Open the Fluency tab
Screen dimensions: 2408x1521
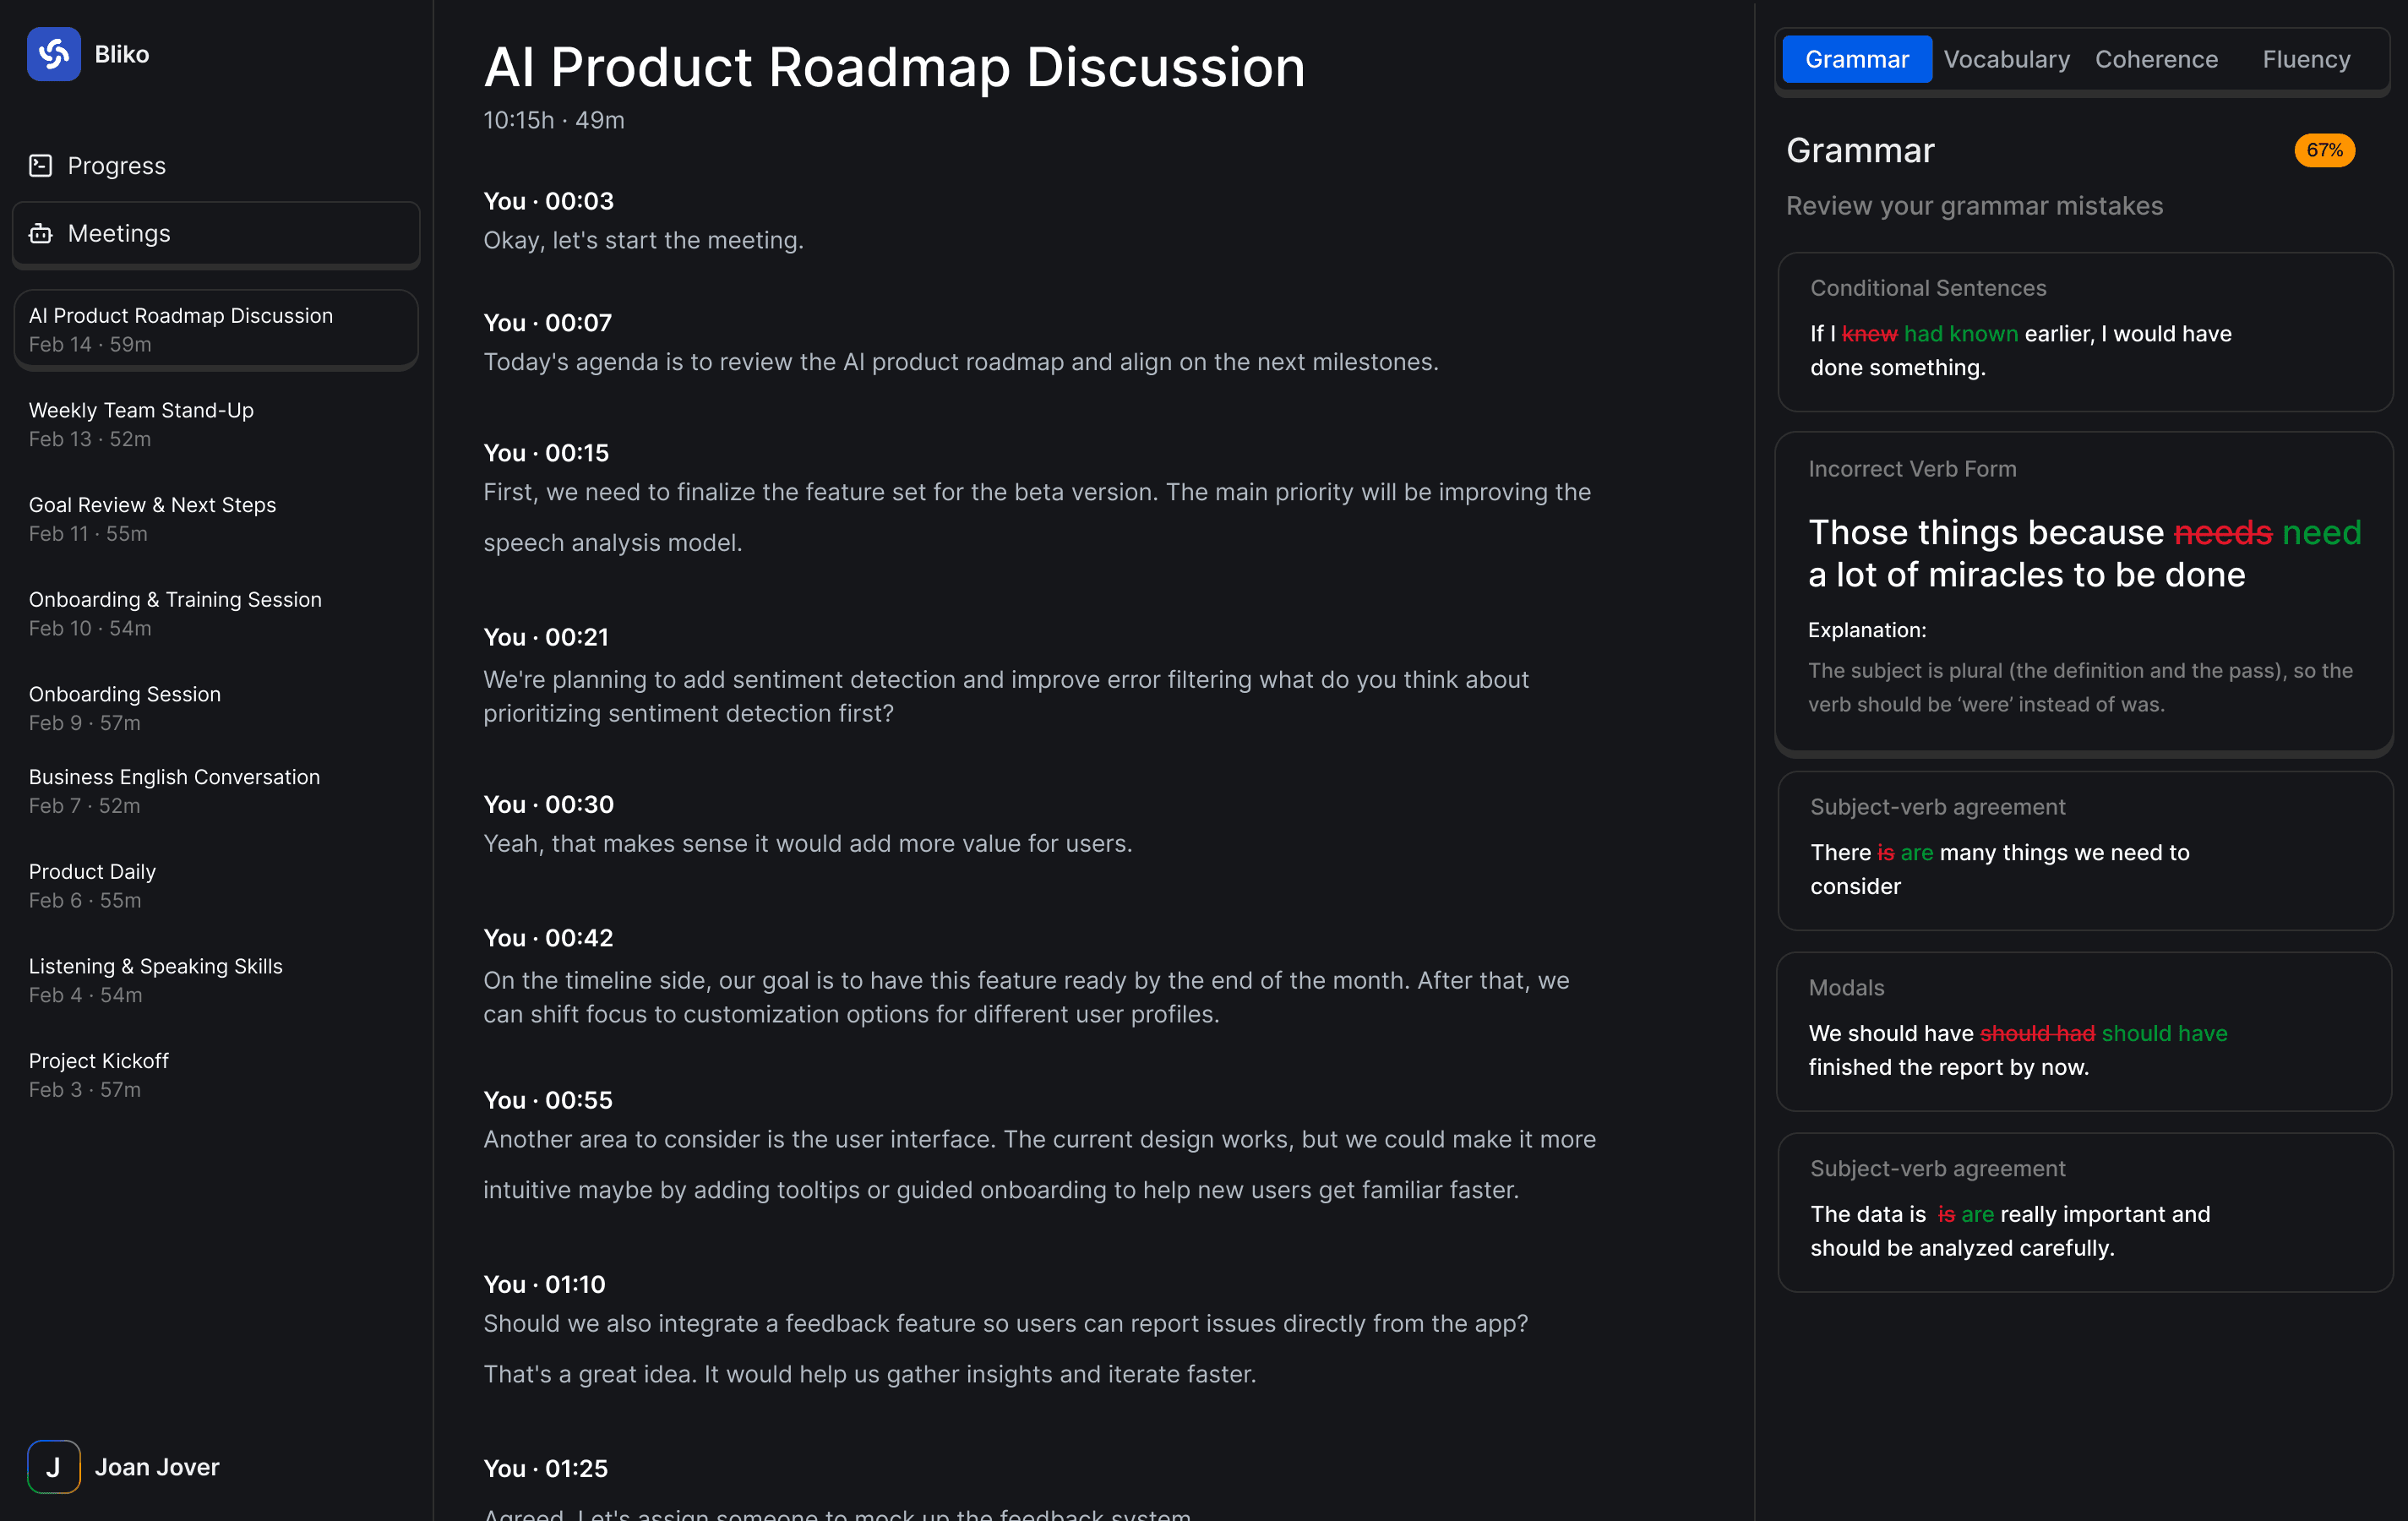(2305, 60)
